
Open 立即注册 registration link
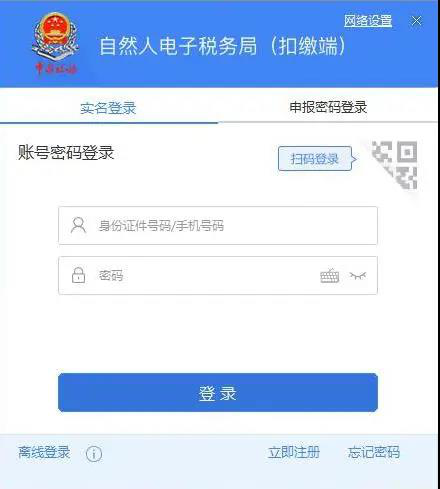click(294, 452)
